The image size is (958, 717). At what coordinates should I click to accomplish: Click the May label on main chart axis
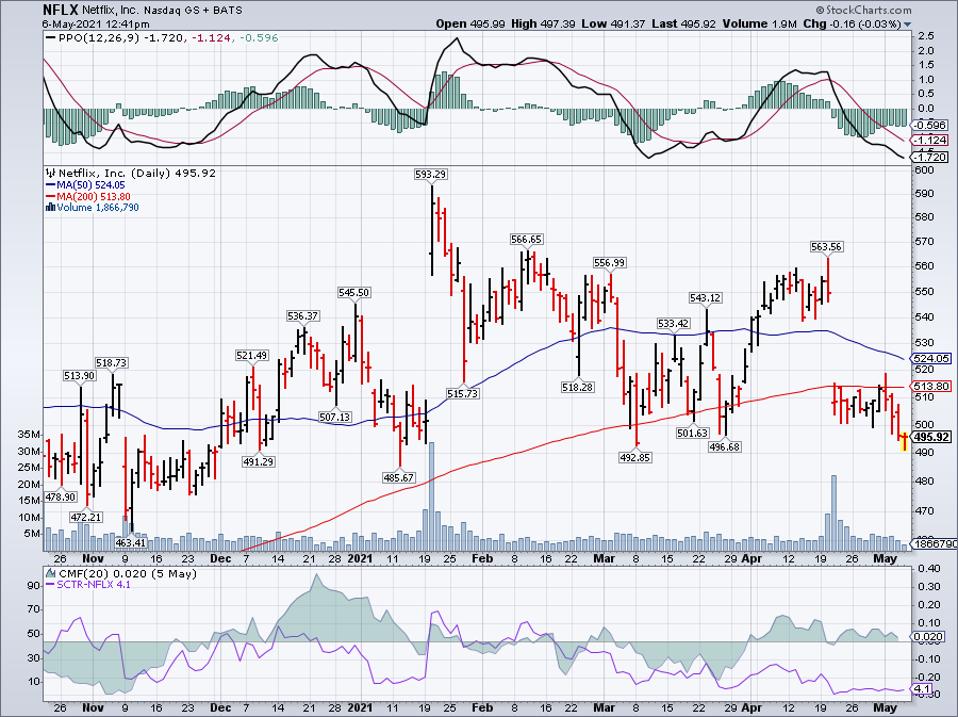coord(885,558)
